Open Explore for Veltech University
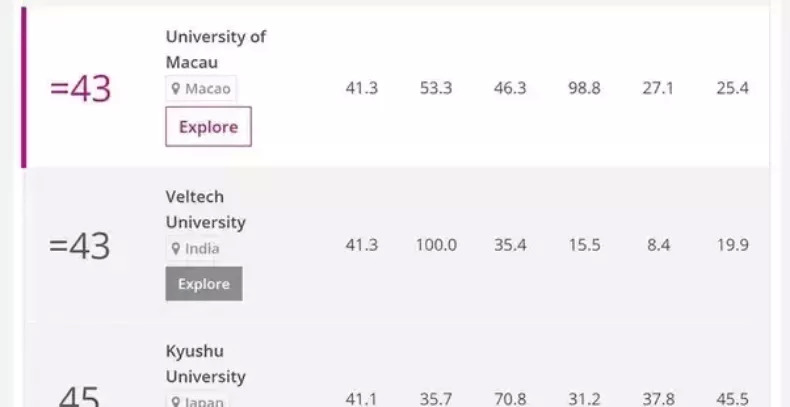This screenshot has width=790, height=407. point(204,284)
